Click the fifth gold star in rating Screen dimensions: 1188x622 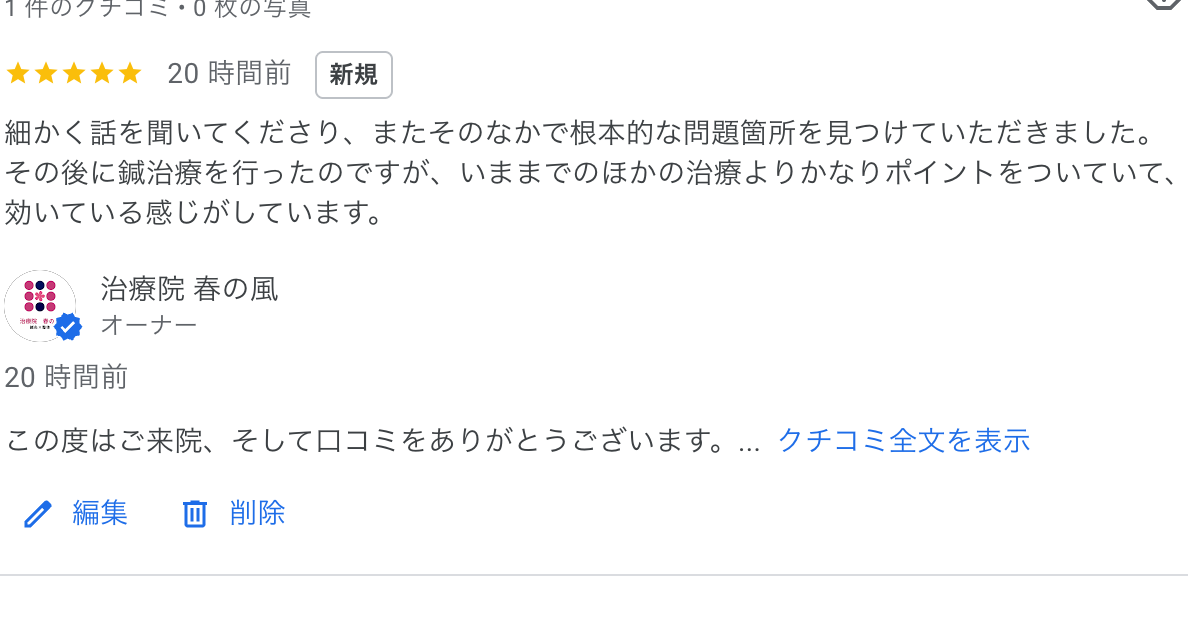click(x=130, y=74)
